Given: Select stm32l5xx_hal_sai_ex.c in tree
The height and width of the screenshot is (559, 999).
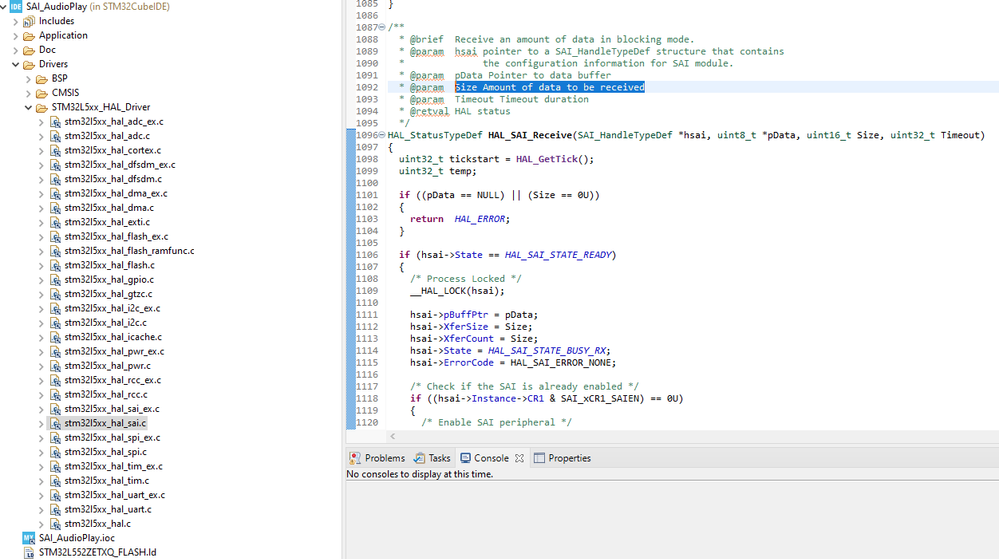Looking at the screenshot, I should (x=111, y=409).
